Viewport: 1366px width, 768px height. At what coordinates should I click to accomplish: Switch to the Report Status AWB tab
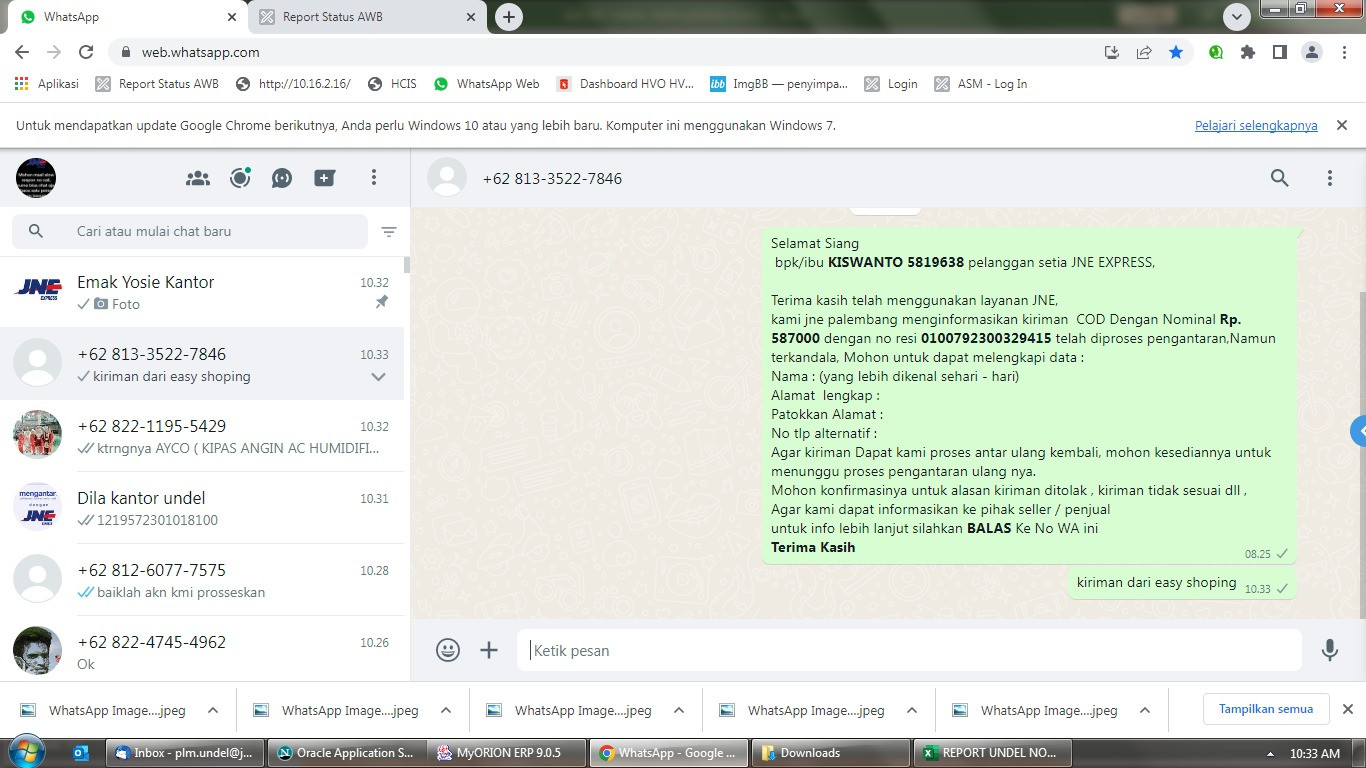pos(367,17)
